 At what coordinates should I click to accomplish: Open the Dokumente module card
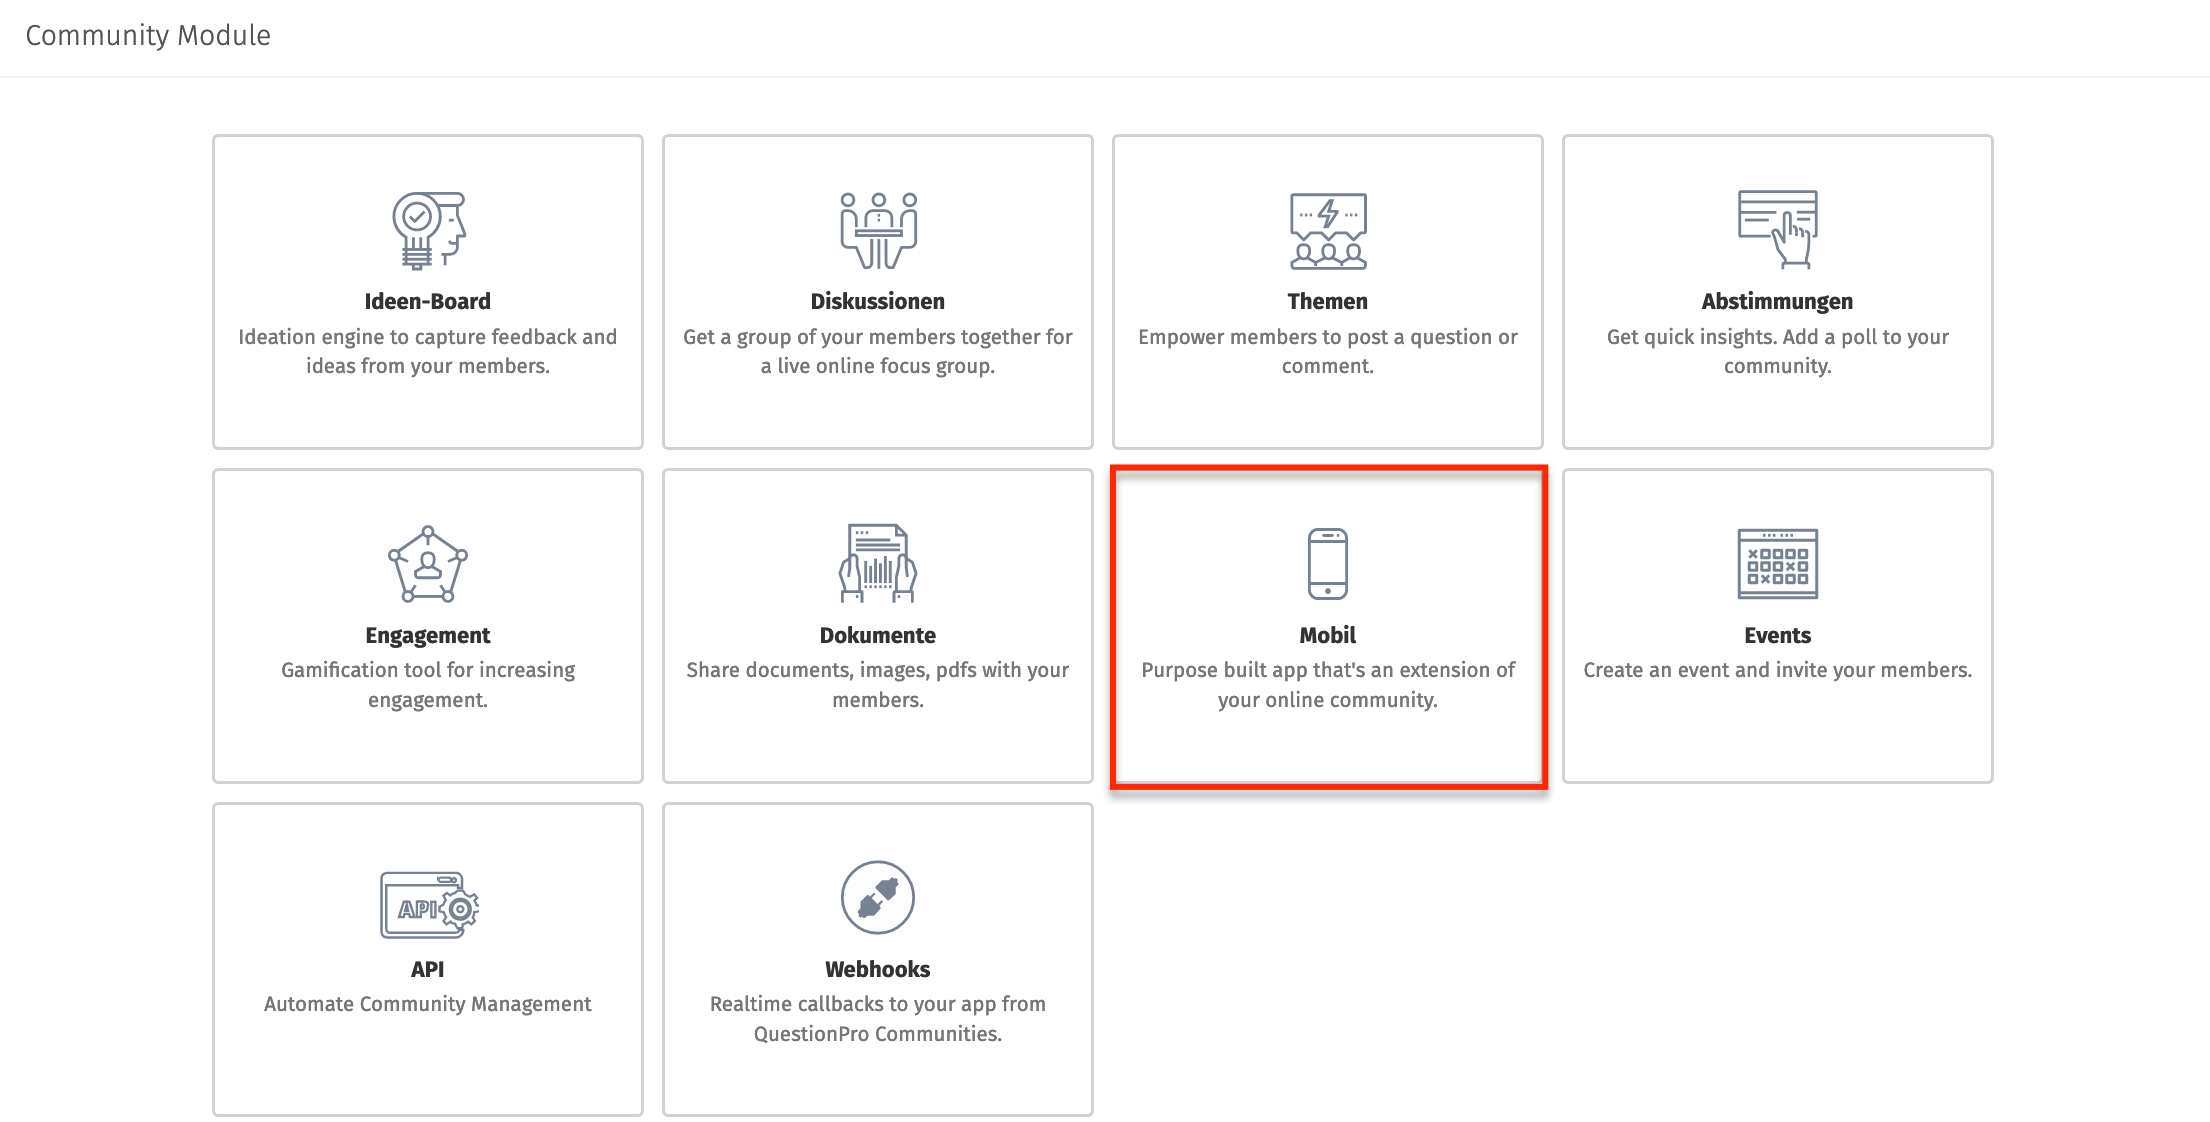pyautogui.click(x=877, y=626)
